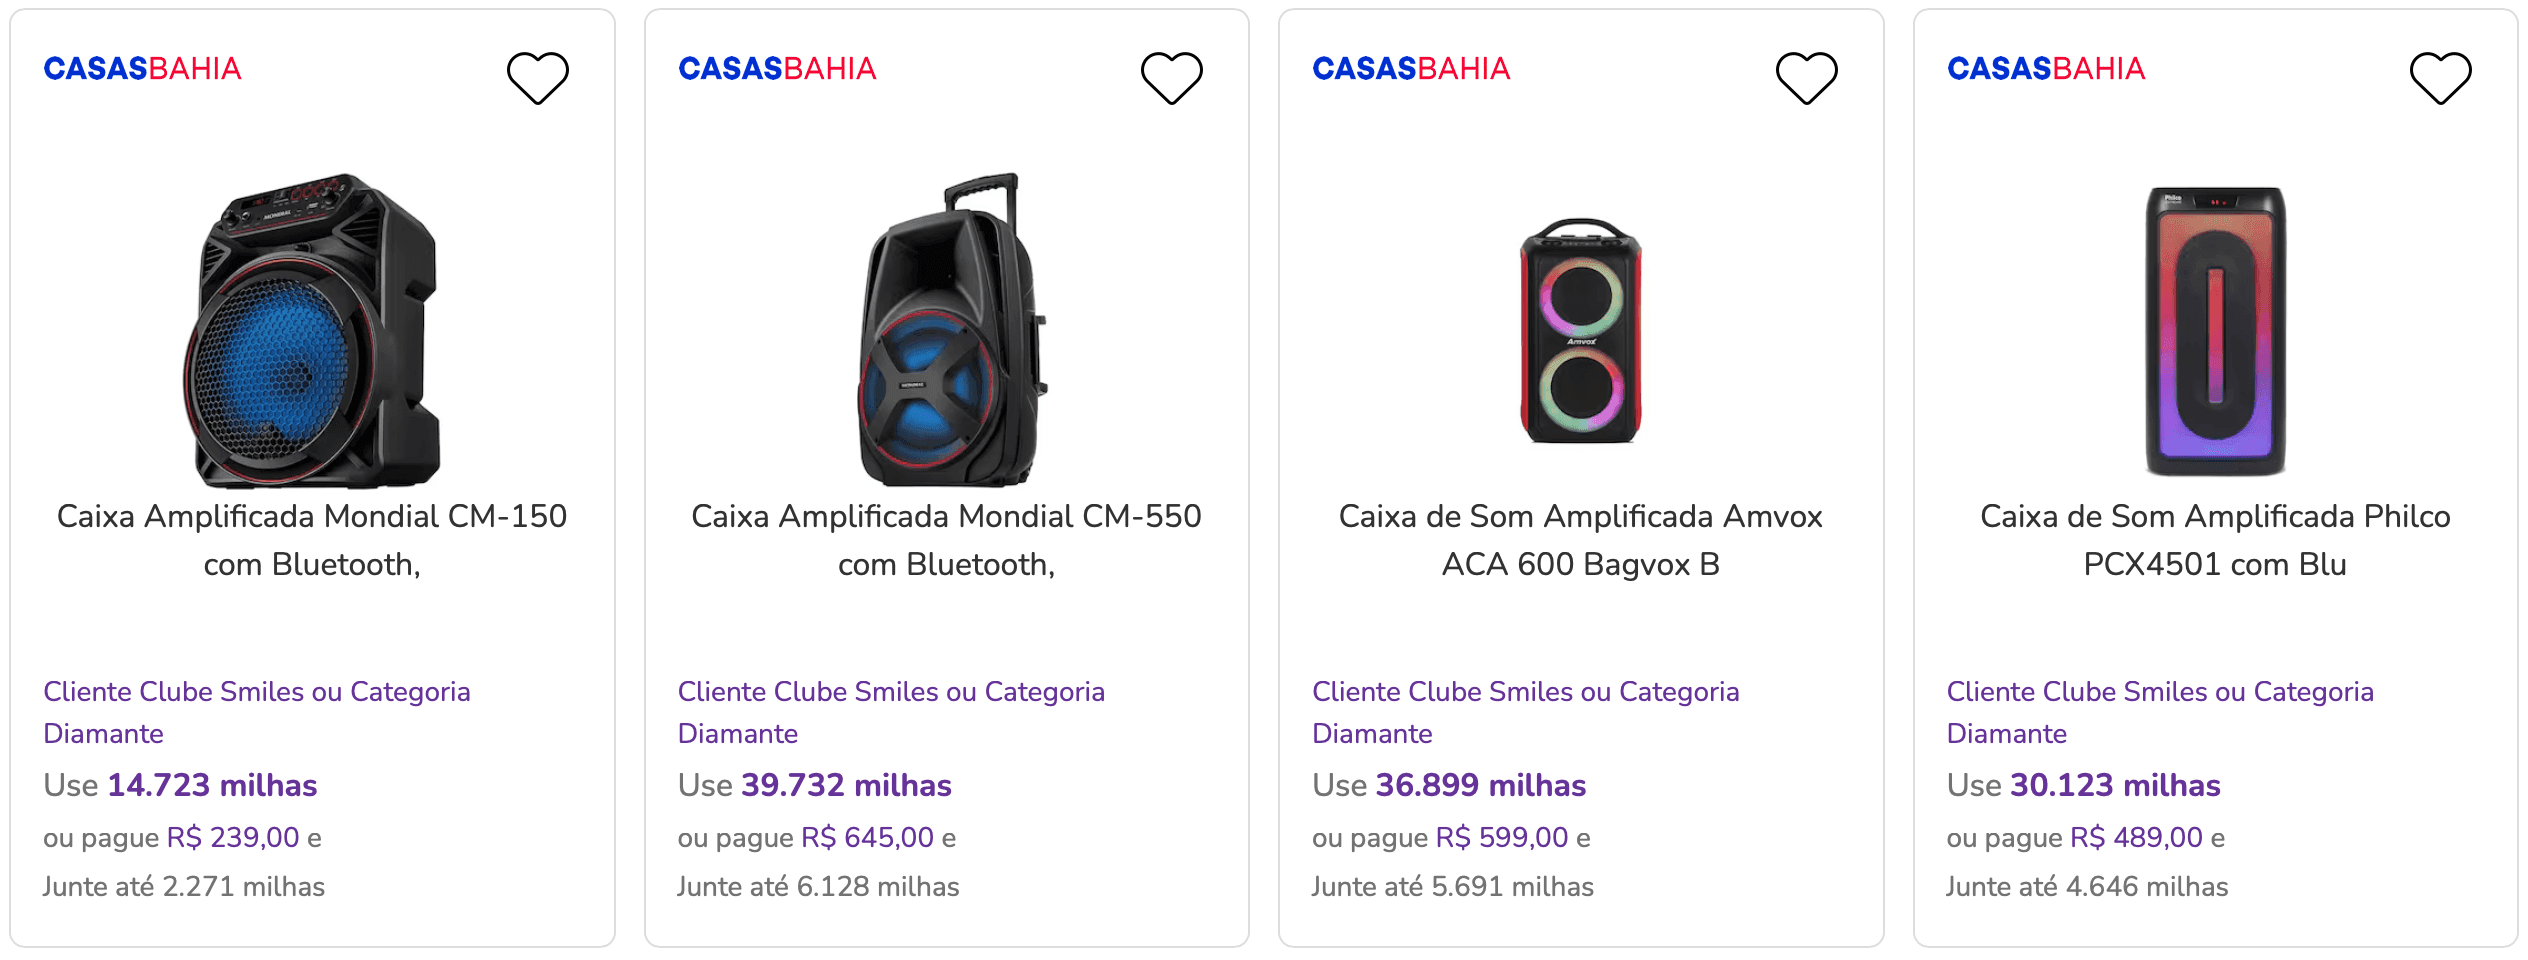Select the R$ 599,00 payment option
Image resolution: width=2528 pixels, height=960 pixels.
(x=1502, y=837)
